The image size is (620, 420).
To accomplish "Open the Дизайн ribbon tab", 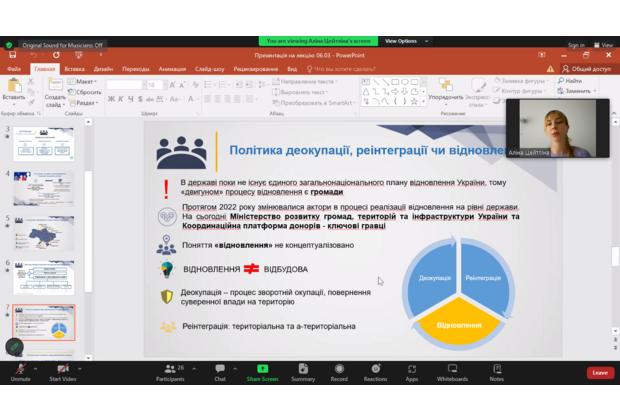I will coord(104,69).
